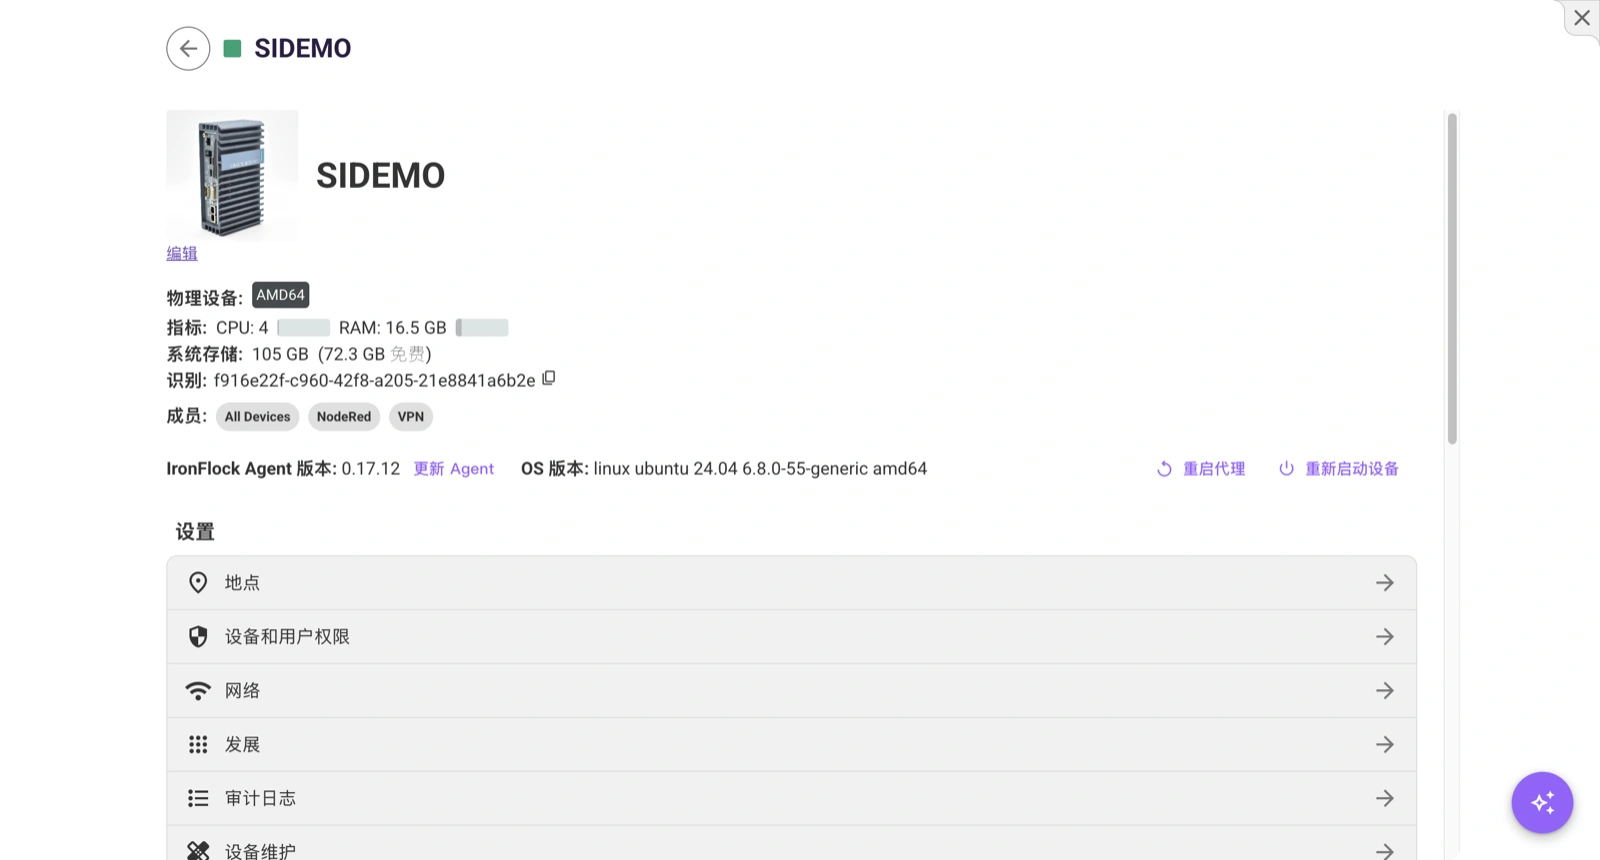This screenshot has width=1600, height=860.
Task: Click the location pin icon for 地点
Action: click(198, 583)
